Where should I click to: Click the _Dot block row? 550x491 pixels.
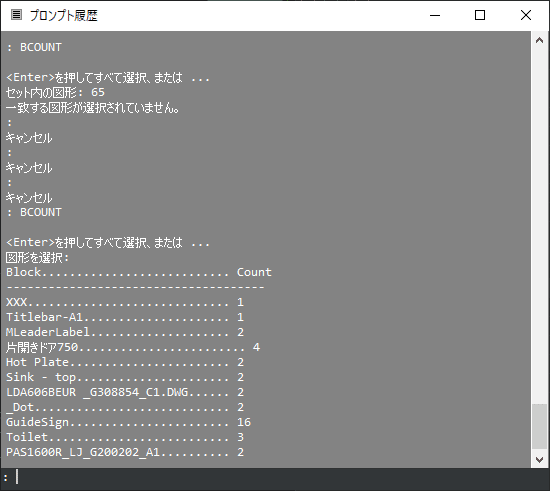[x=125, y=407]
